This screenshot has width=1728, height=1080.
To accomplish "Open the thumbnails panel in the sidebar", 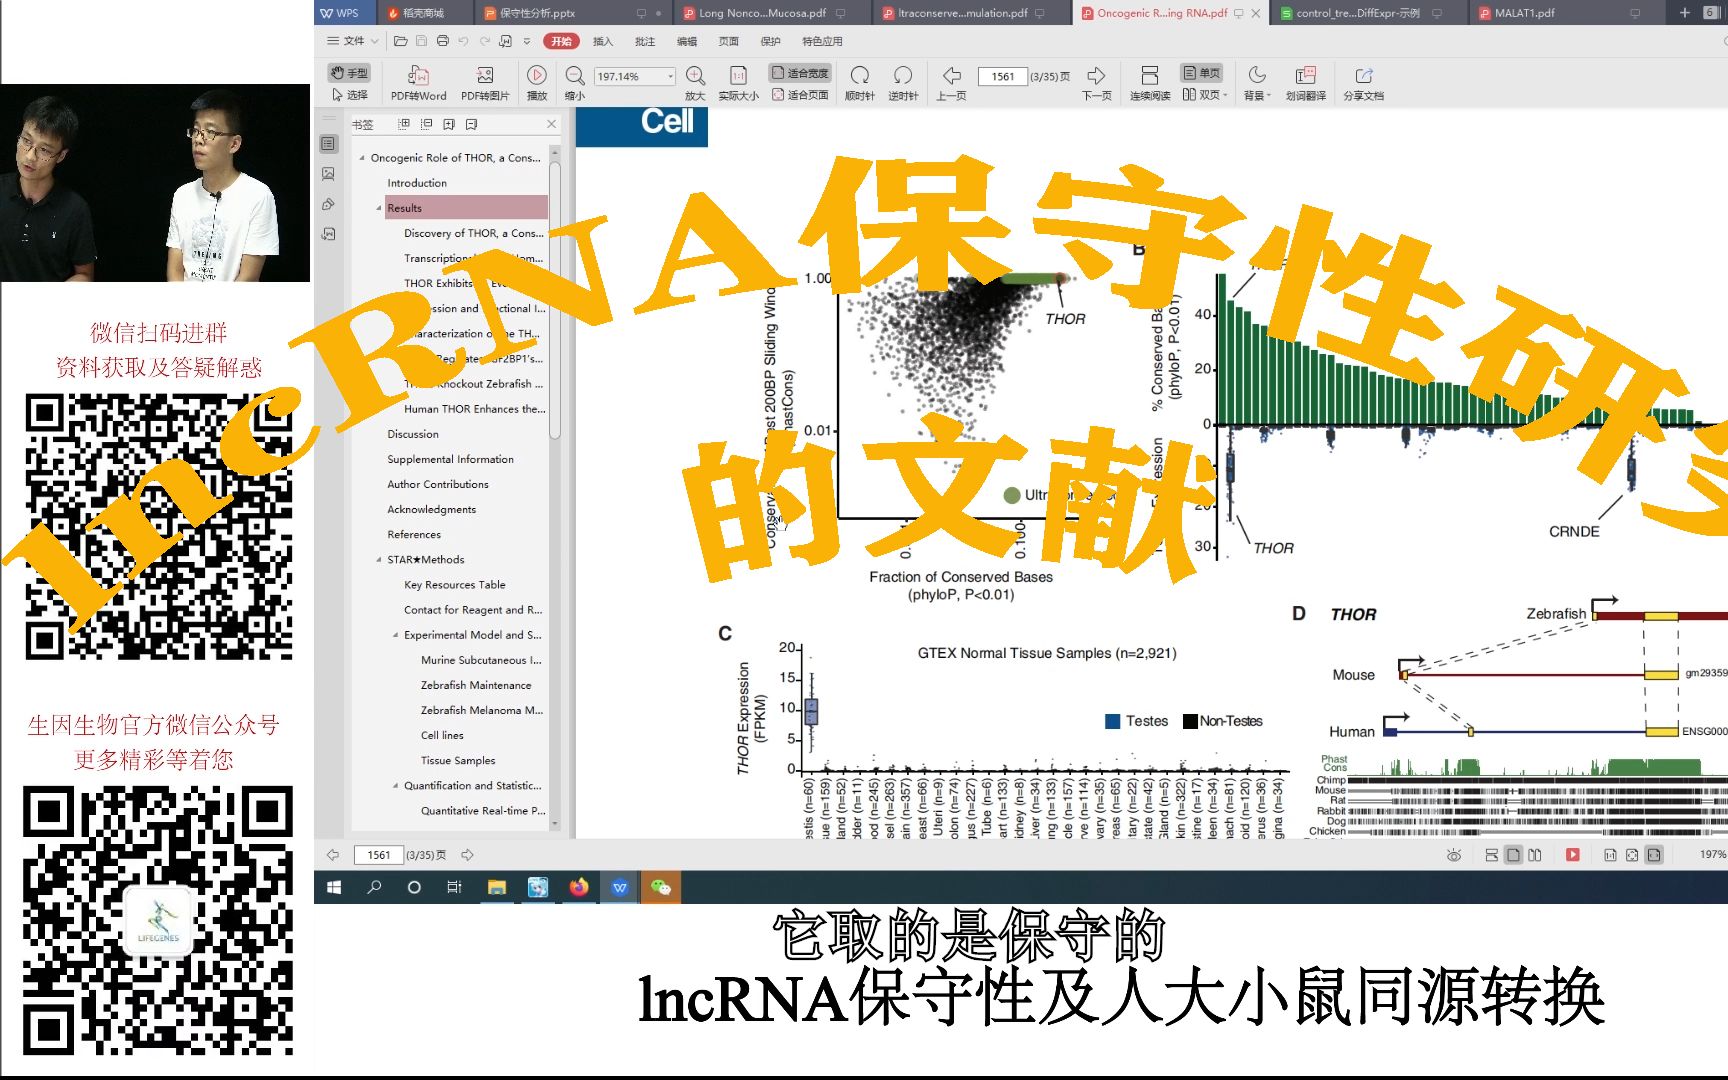I will pyautogui.click(x=328, y=174).
